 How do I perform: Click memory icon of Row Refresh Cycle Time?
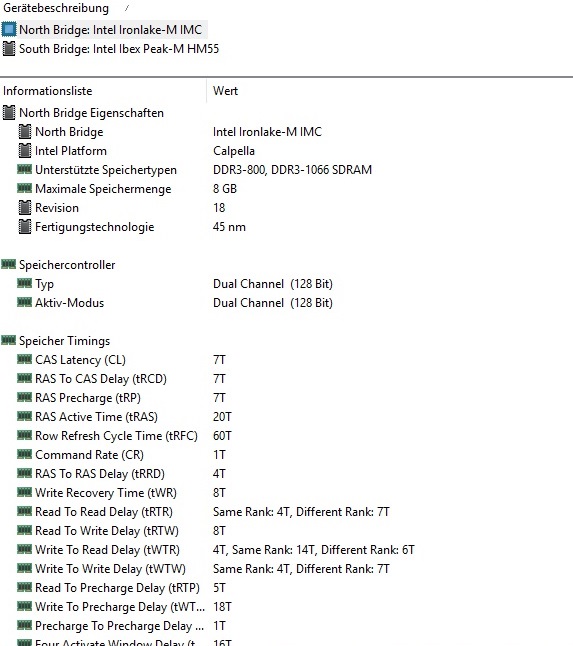pyautogui.click(x=24, y=435)
